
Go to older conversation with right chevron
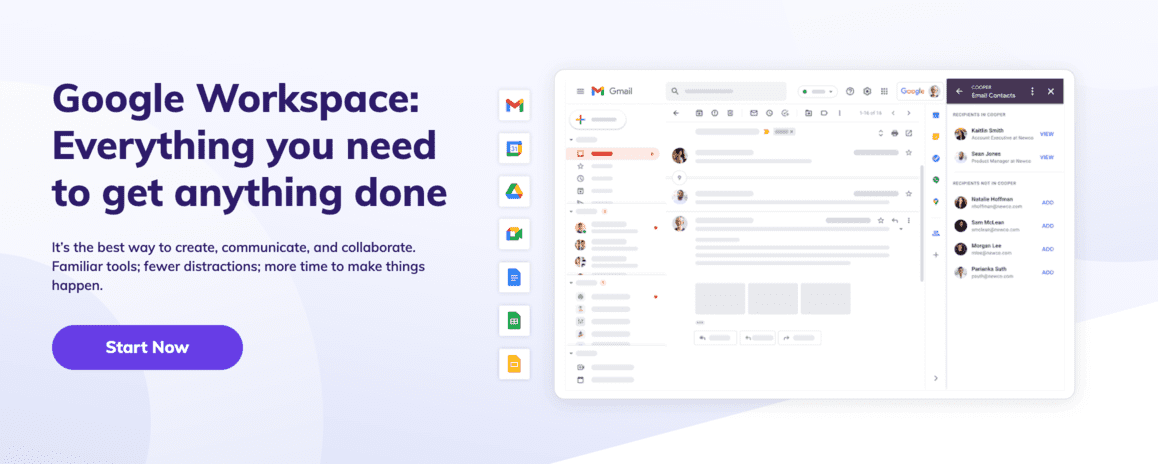(908, 113)
